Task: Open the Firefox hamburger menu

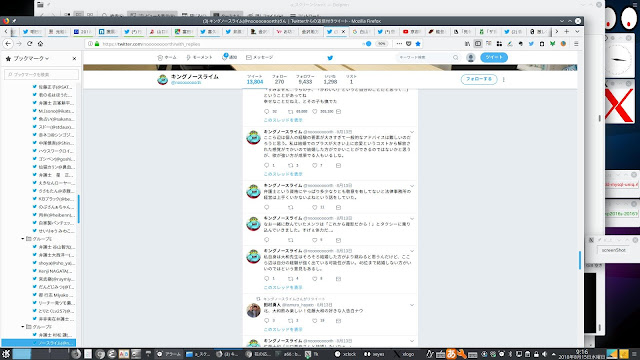Action: pos(576,44)
